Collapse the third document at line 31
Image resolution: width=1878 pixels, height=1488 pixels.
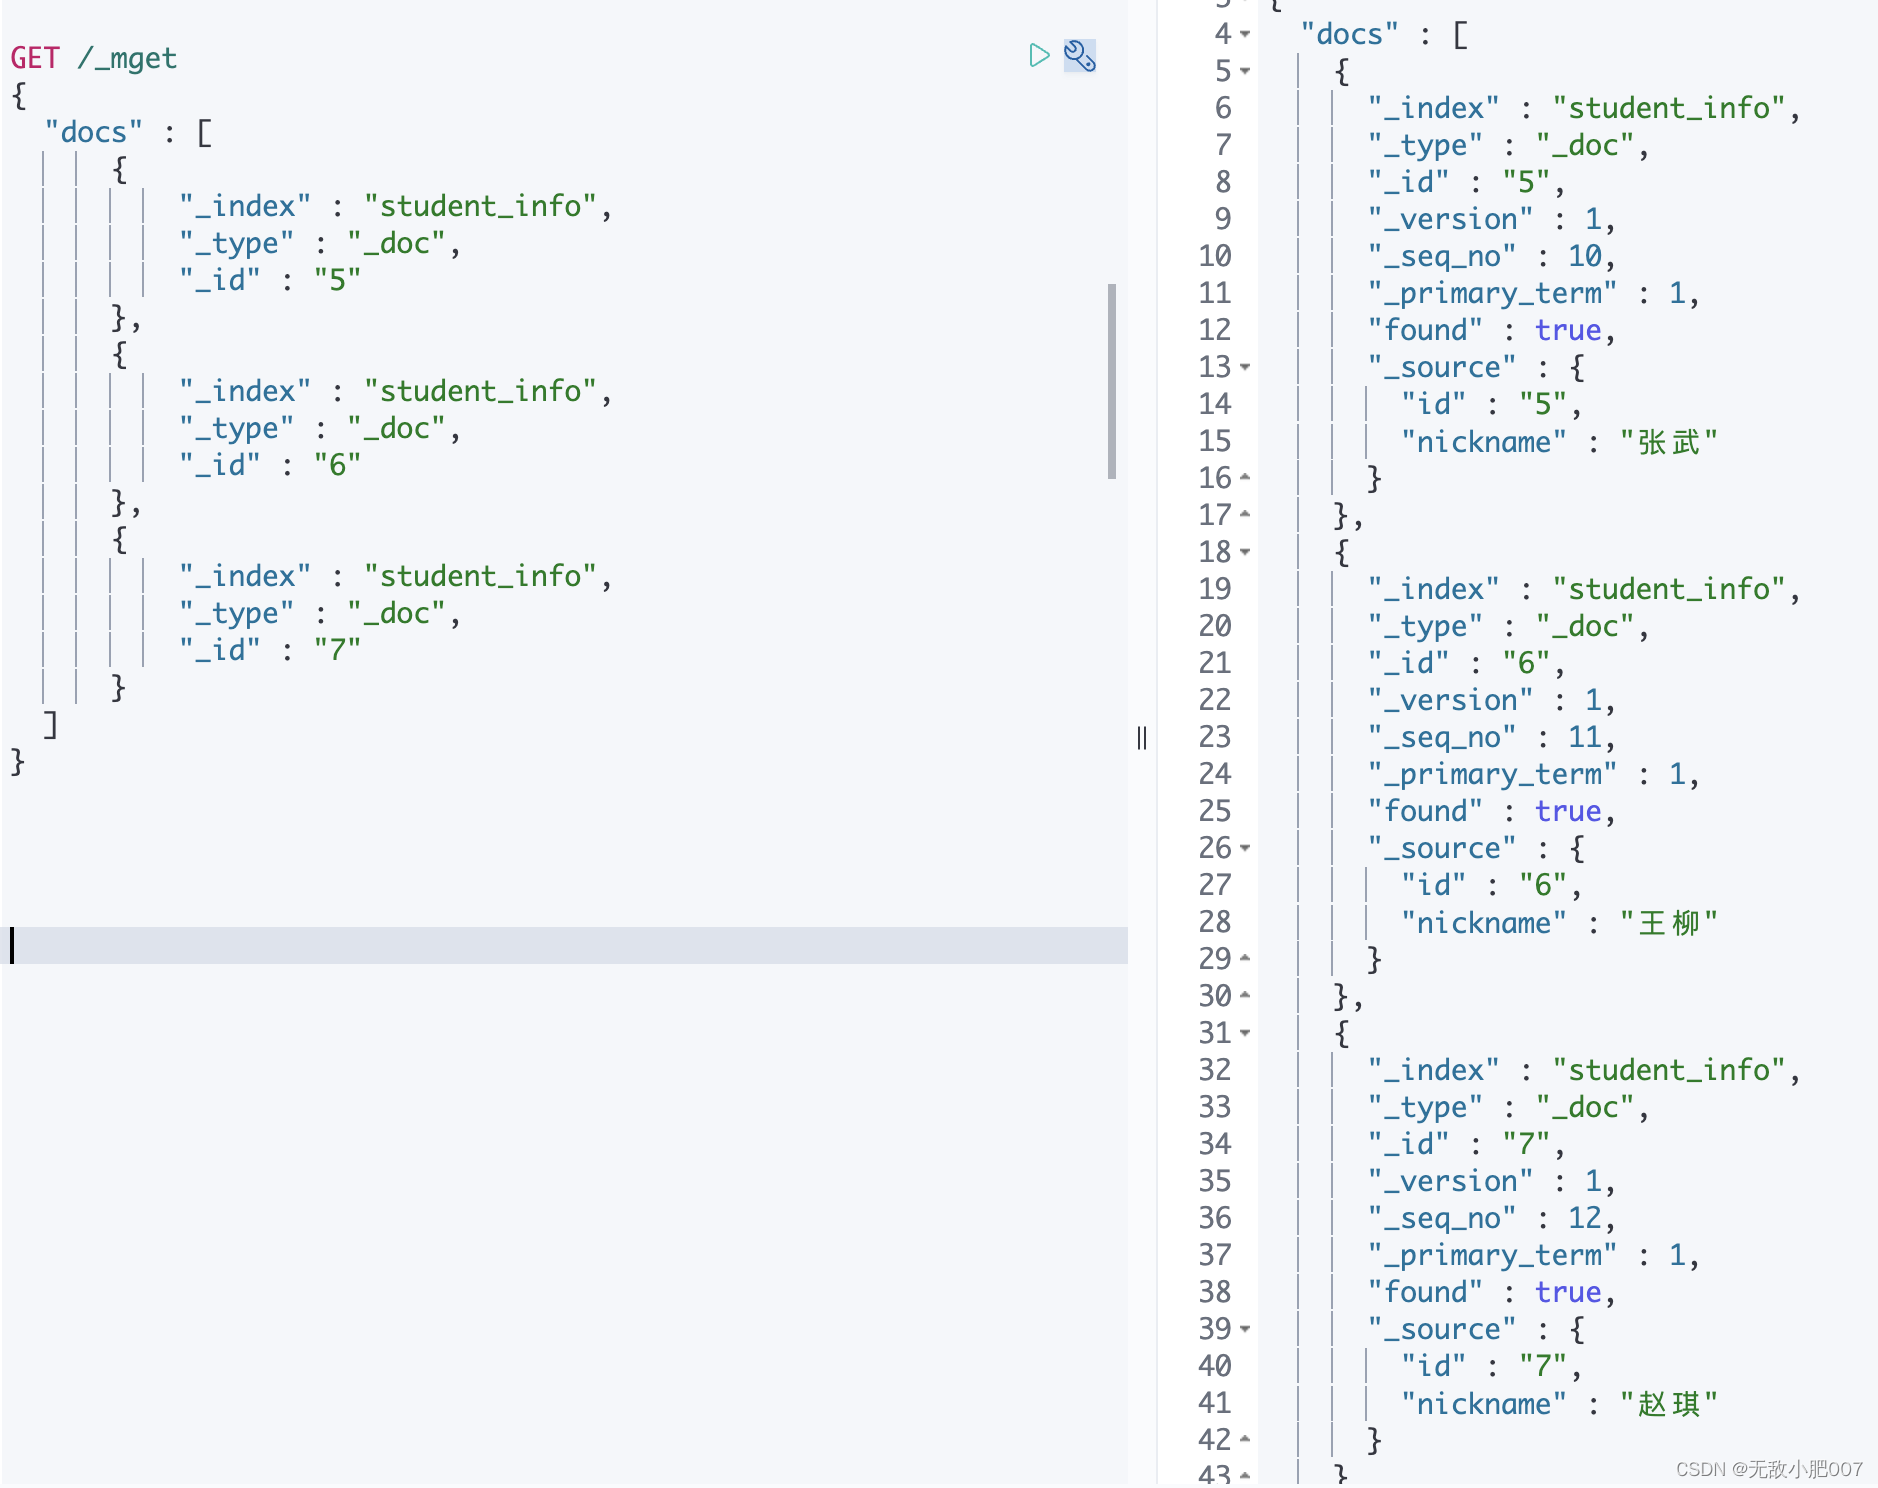[1245, 1033]
